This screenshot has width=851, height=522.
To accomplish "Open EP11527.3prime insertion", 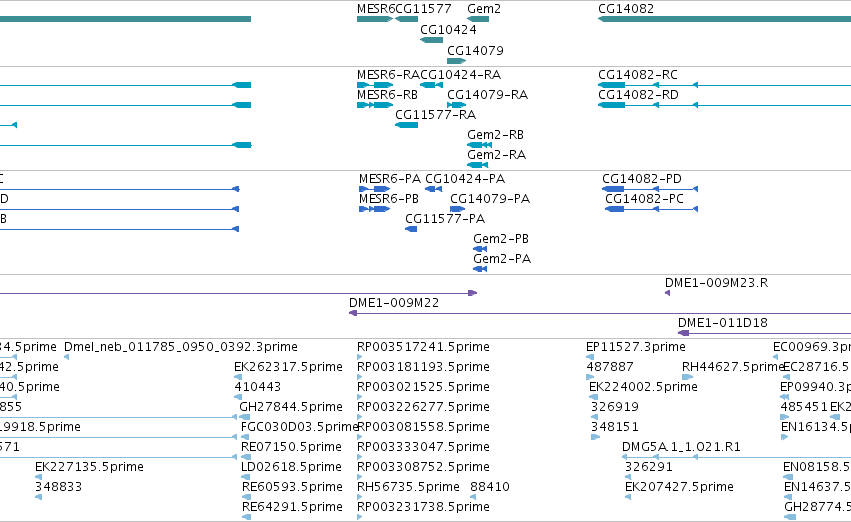I will [x=636, y=347].
